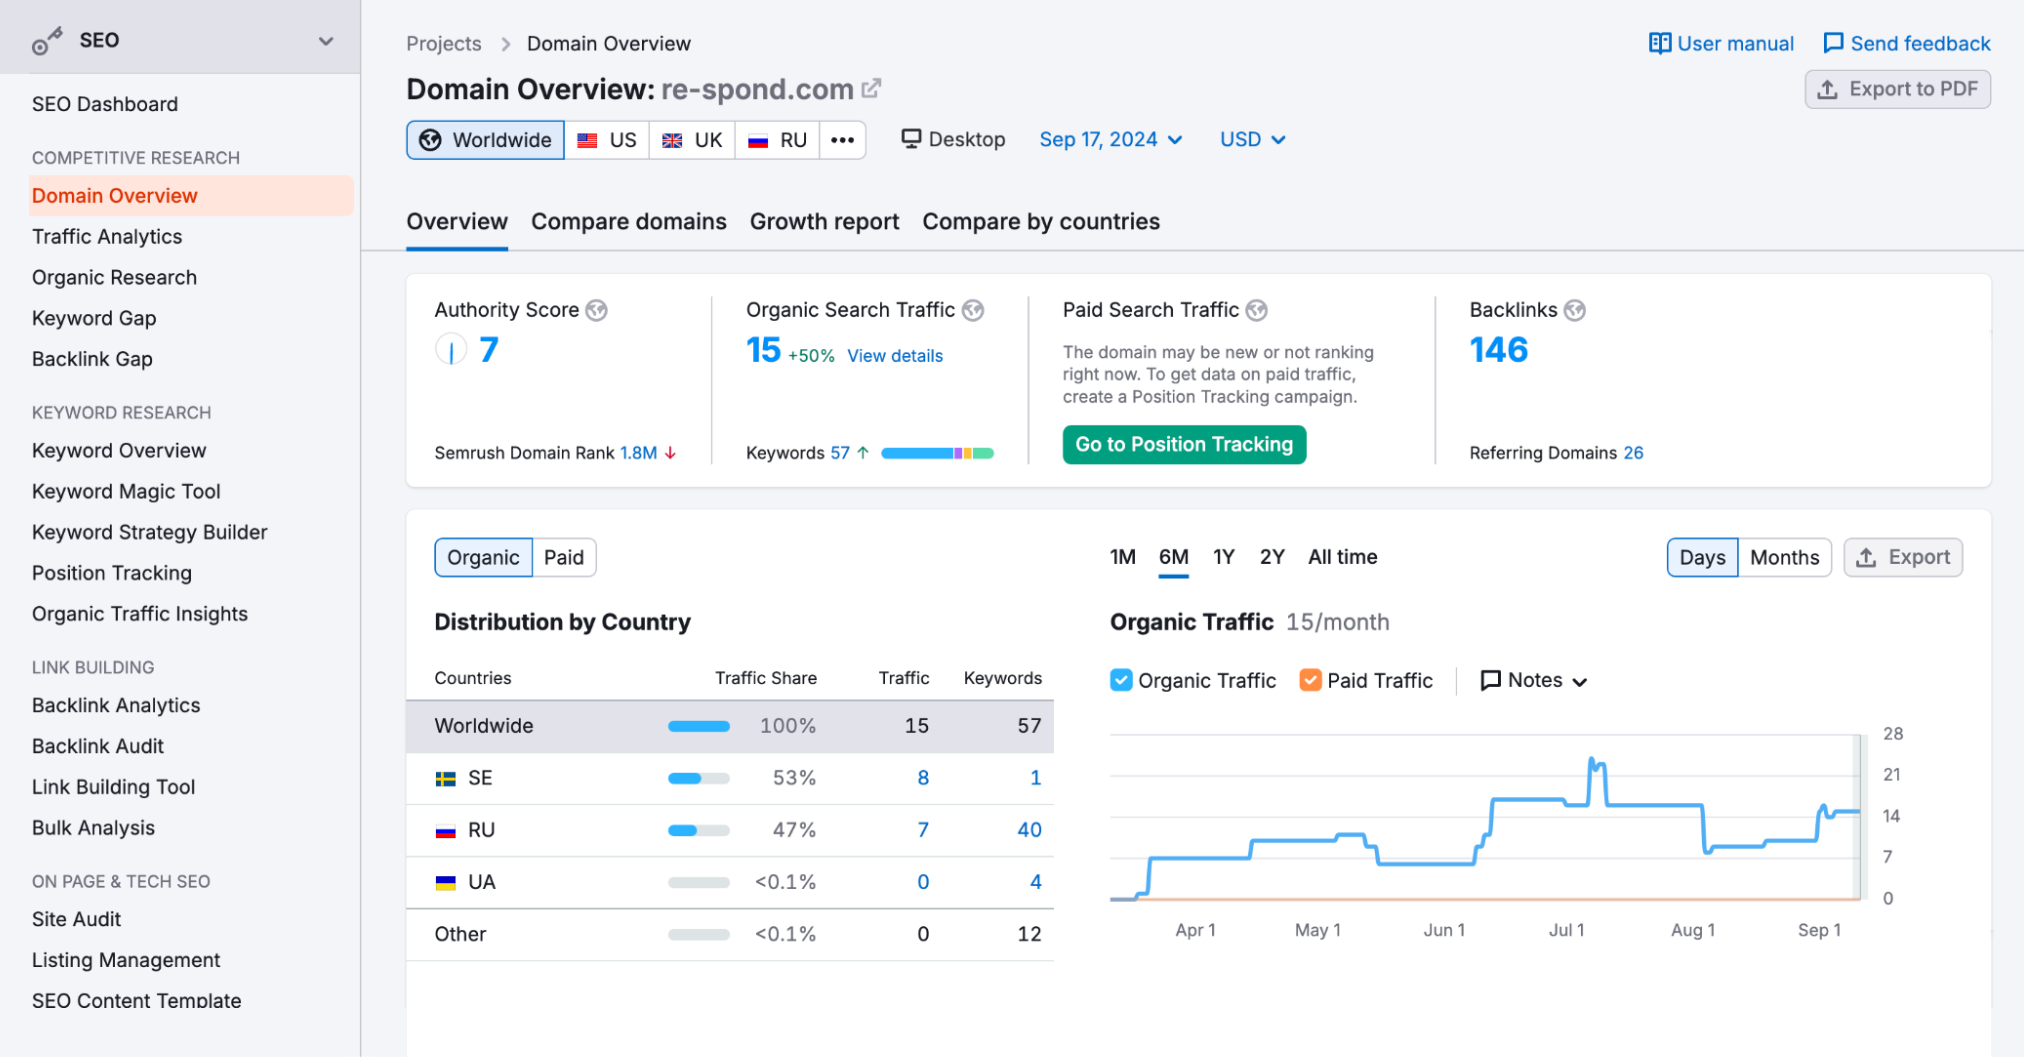Screen dimensions: 2024x1057
Task: Open Traffic Analytics in sidebar
Action: [107, 237]
